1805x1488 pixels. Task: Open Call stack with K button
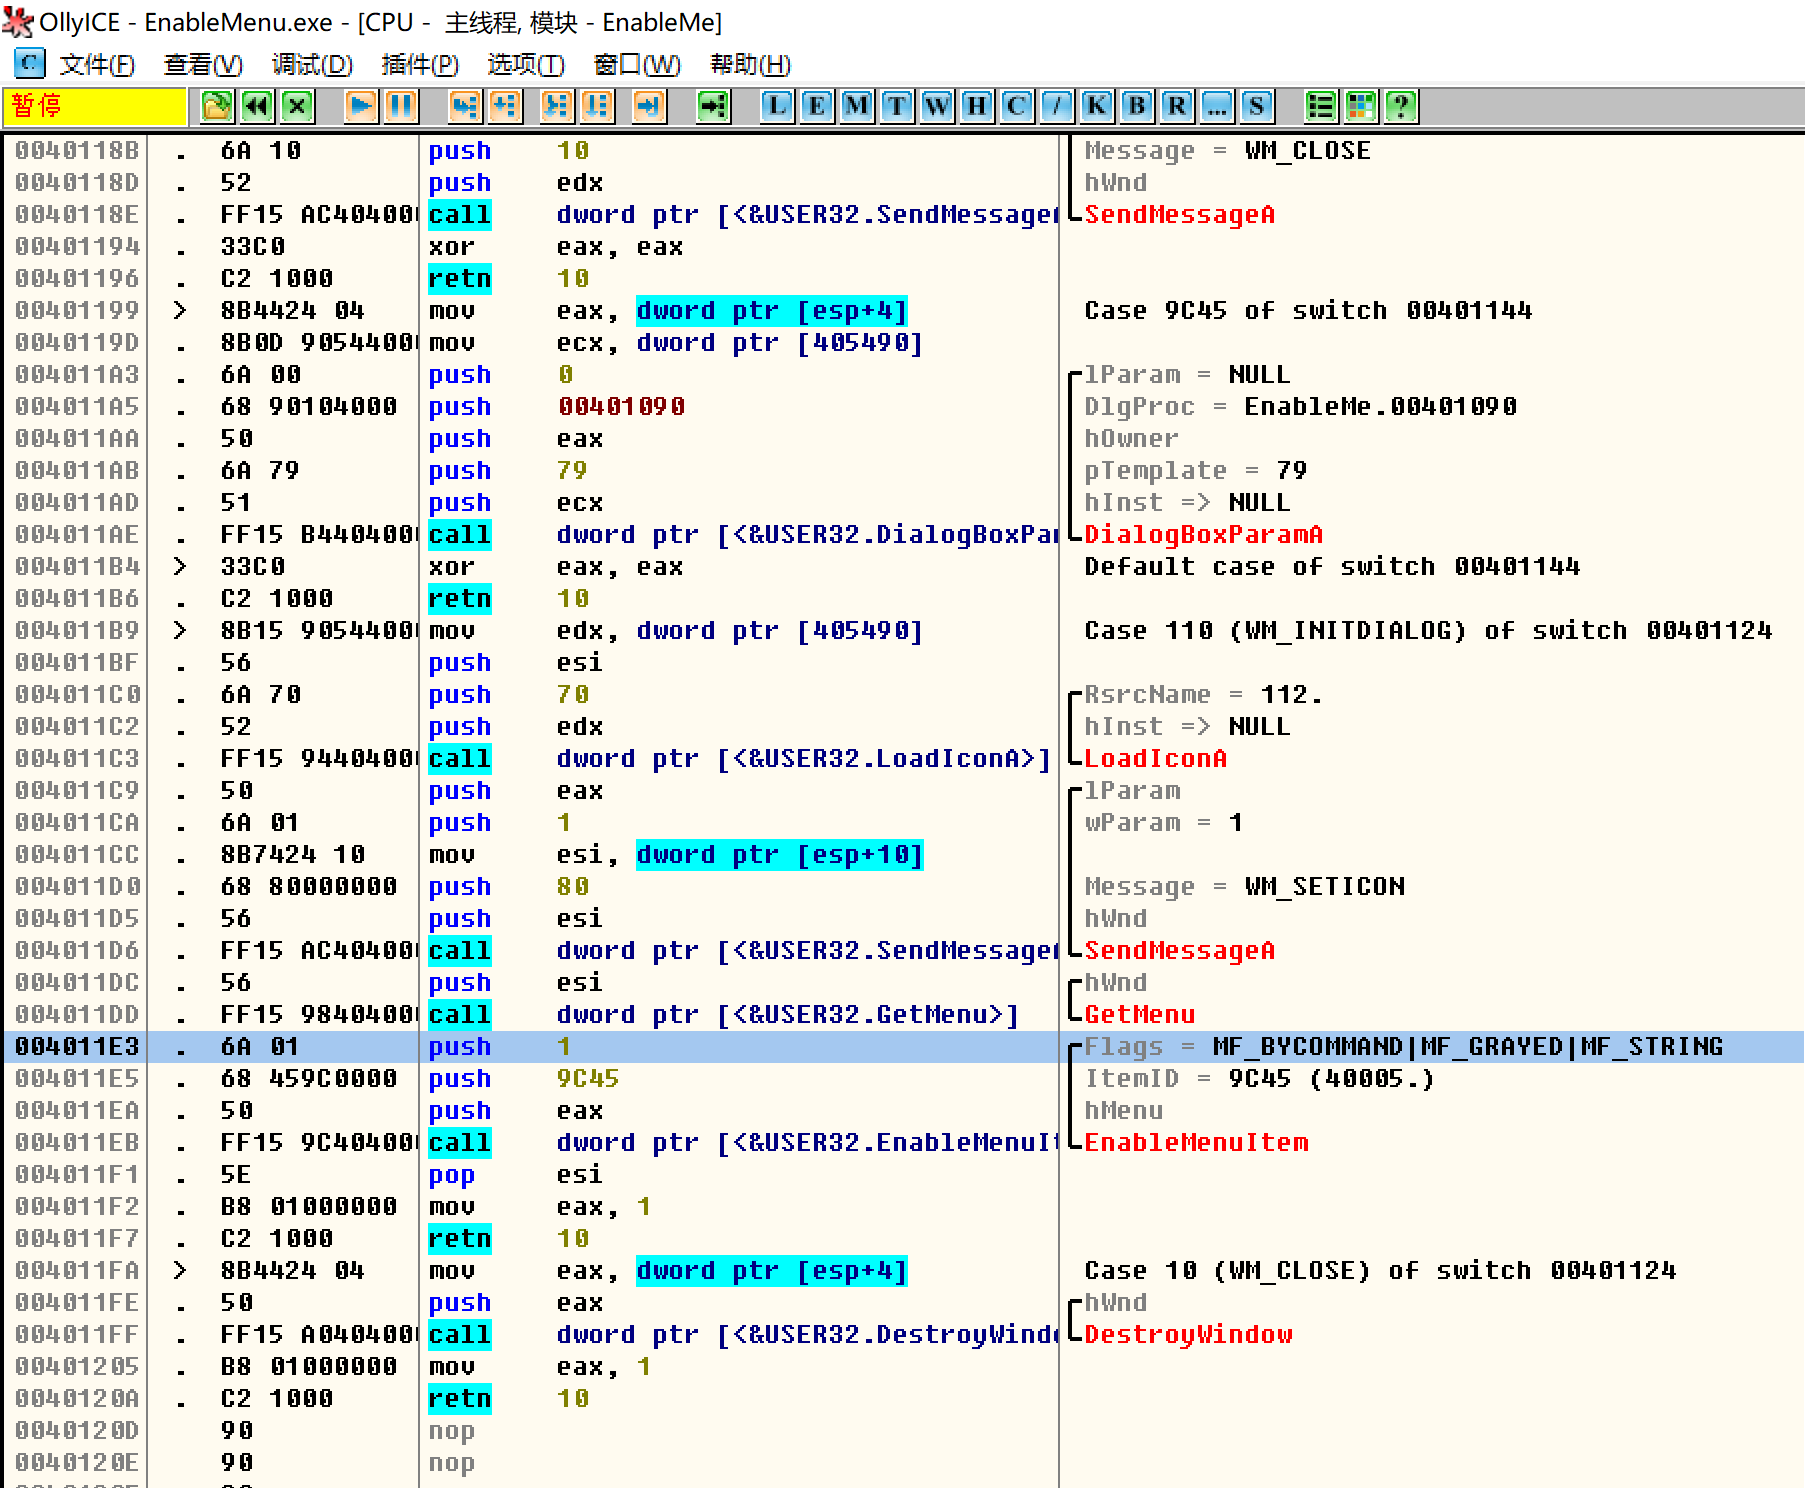pyautogui.click(x=1097, y=106)
